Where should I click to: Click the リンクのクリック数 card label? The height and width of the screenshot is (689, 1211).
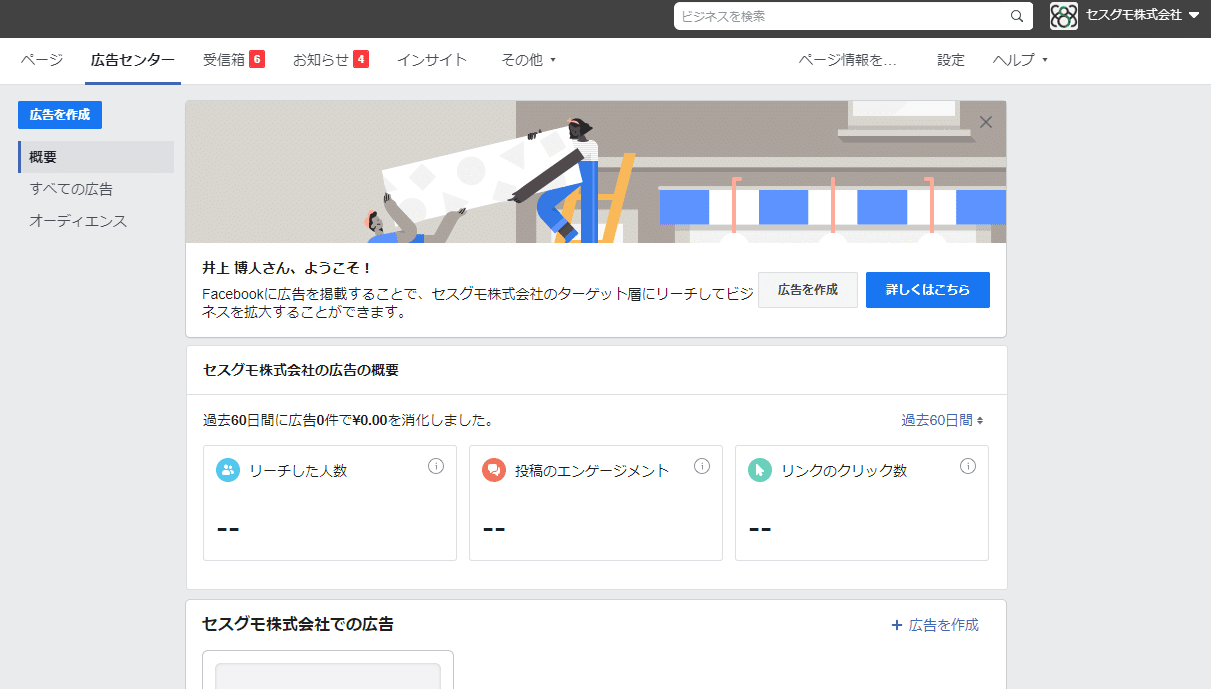click(844, 471)
